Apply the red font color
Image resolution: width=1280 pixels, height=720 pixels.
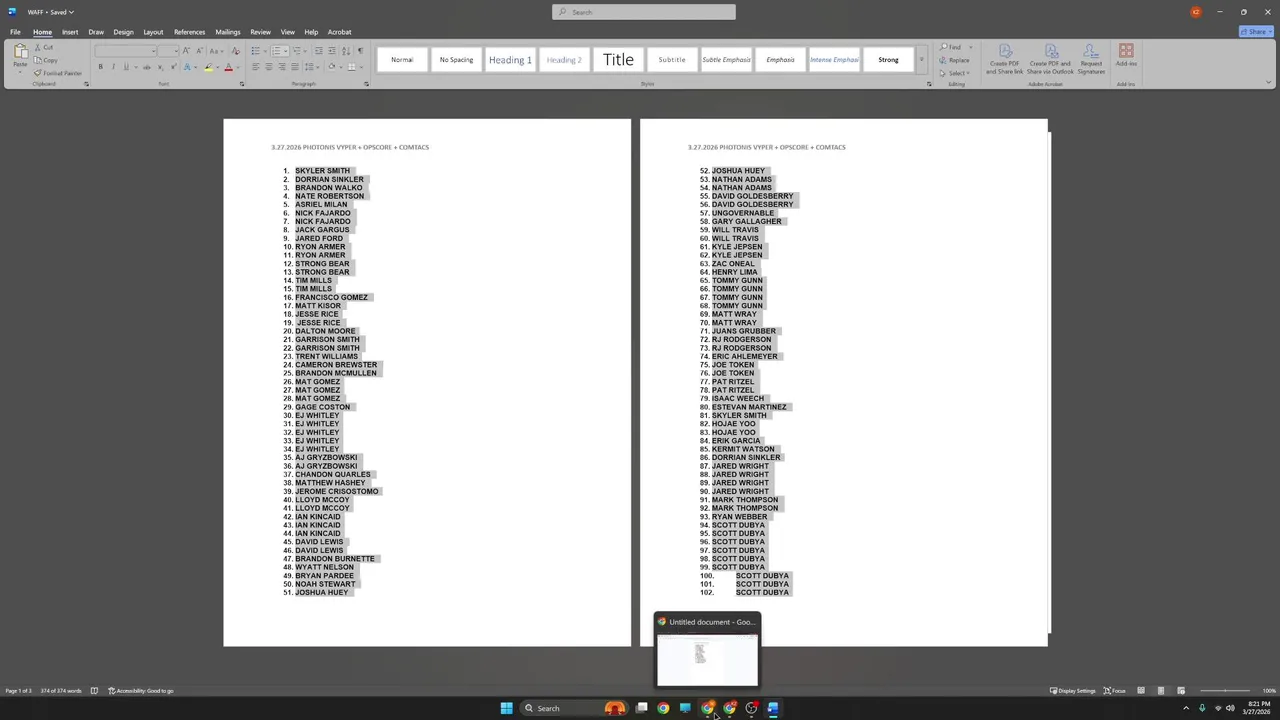(x=228, y=67)
